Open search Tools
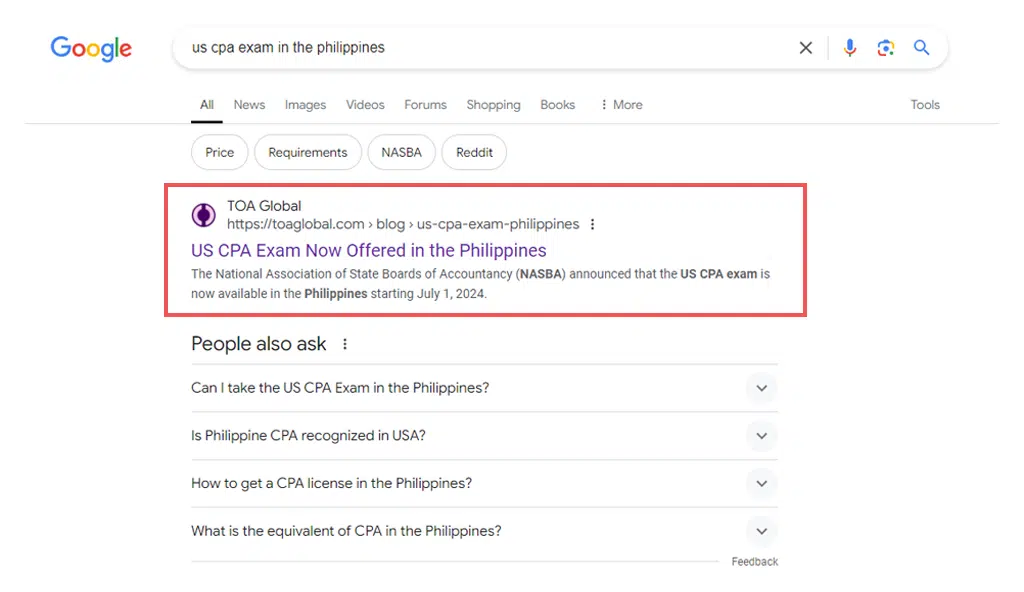The image size is (1024, 592). pyautogui.click(x=925, y=104)
